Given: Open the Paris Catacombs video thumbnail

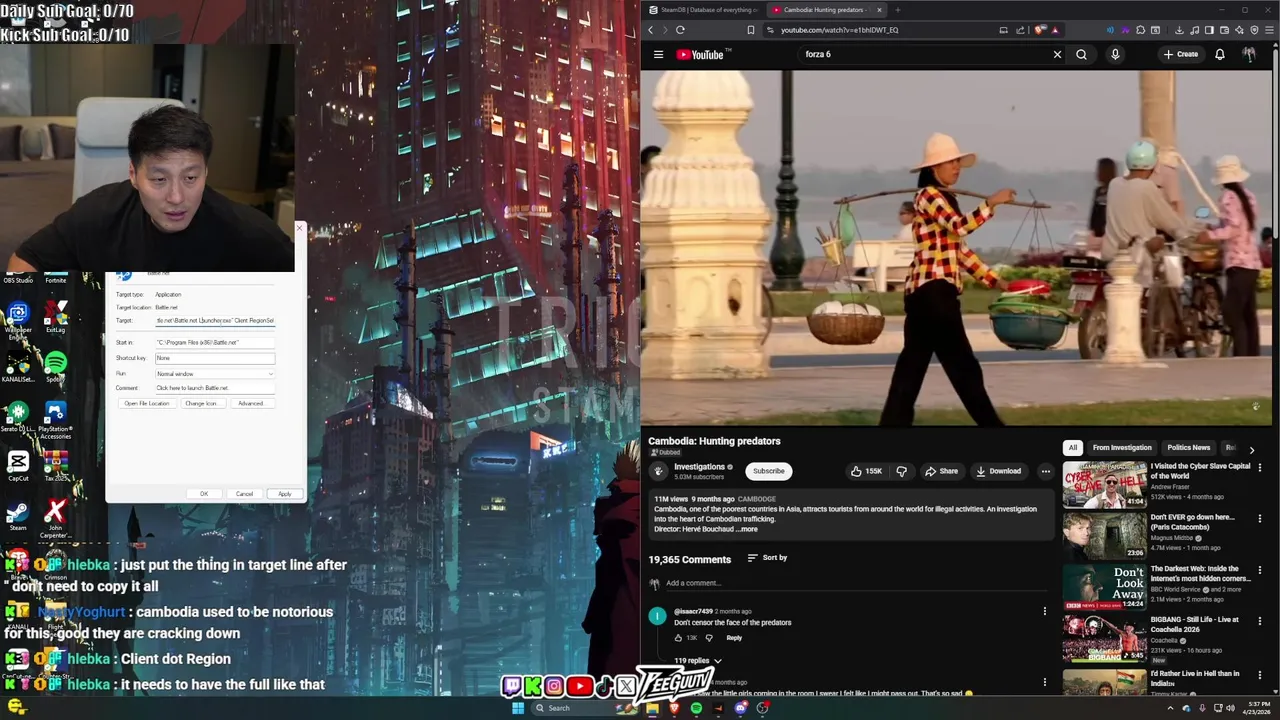Looking at the screenshot, I should (x=1104, y=535).
